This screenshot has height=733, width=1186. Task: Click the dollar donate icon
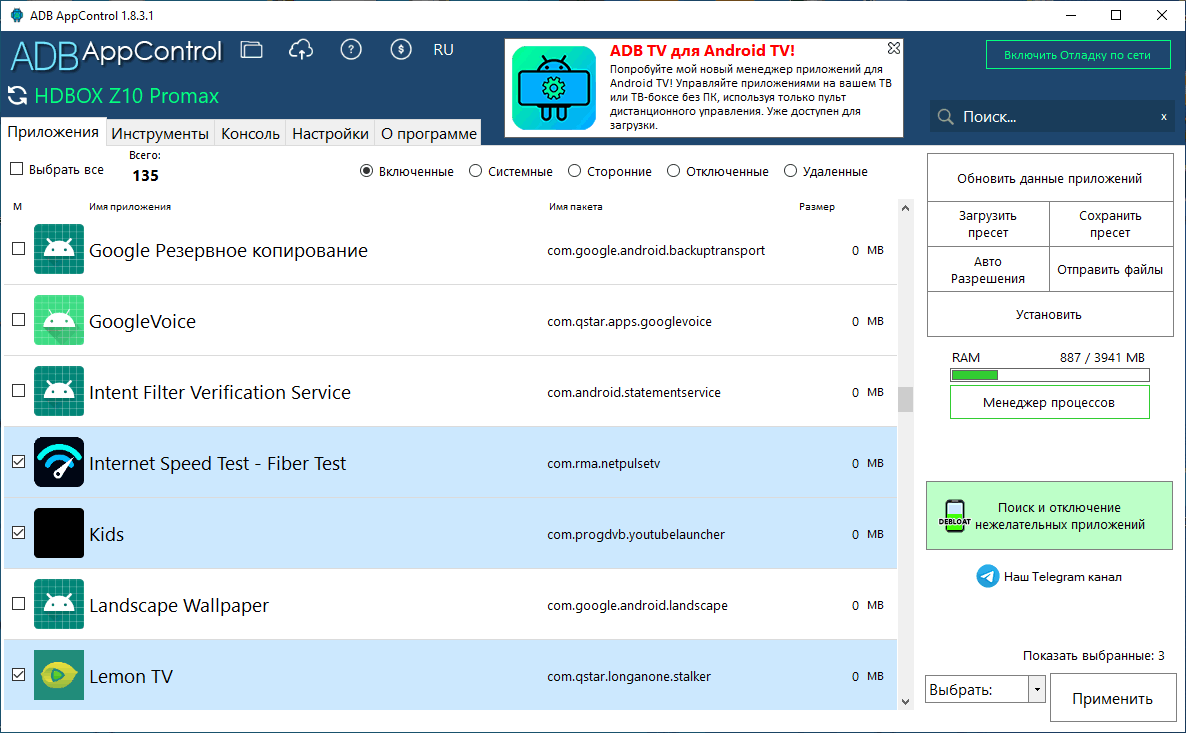pyautogui.click(x=401, y=50)
